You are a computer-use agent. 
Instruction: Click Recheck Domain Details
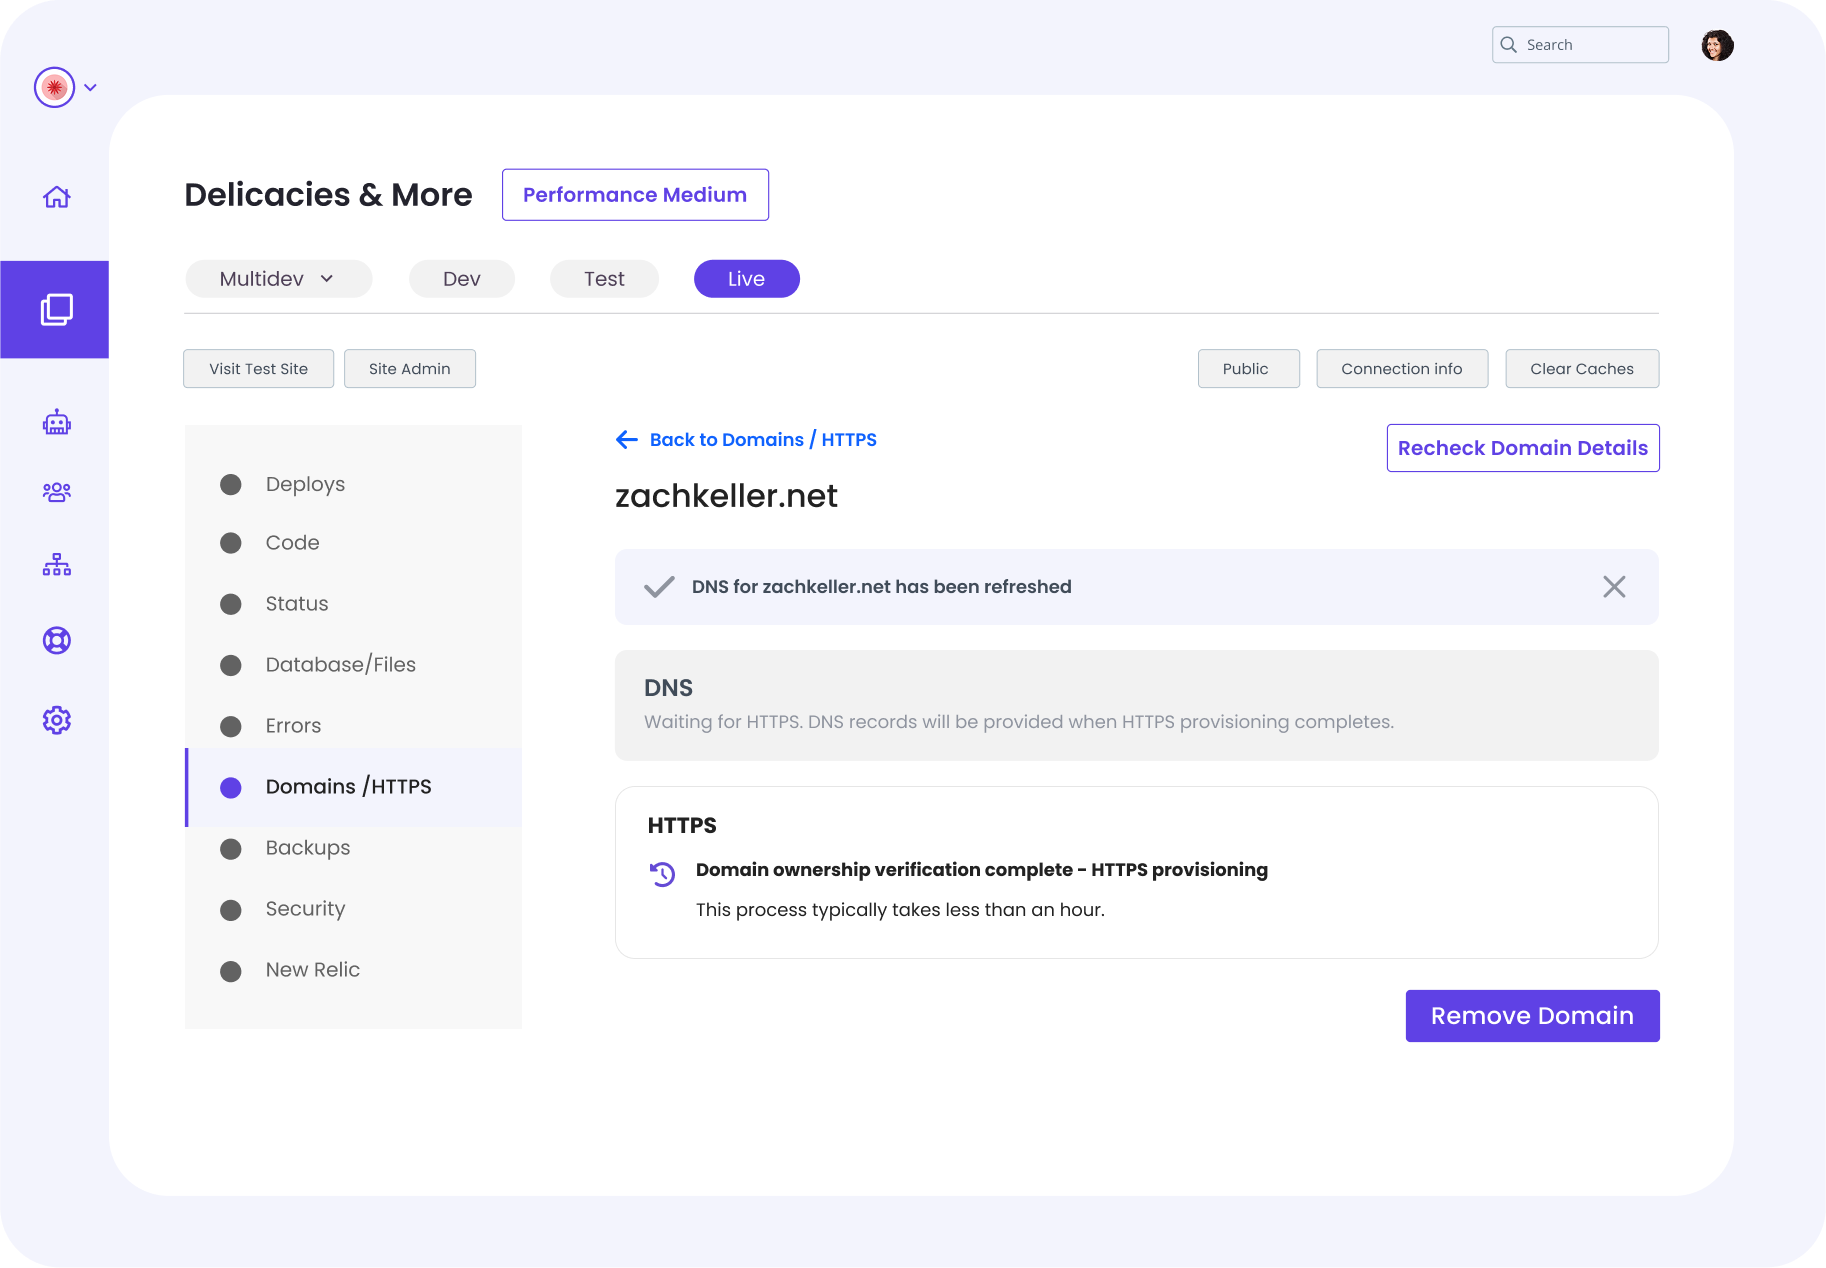(1522, 447)
